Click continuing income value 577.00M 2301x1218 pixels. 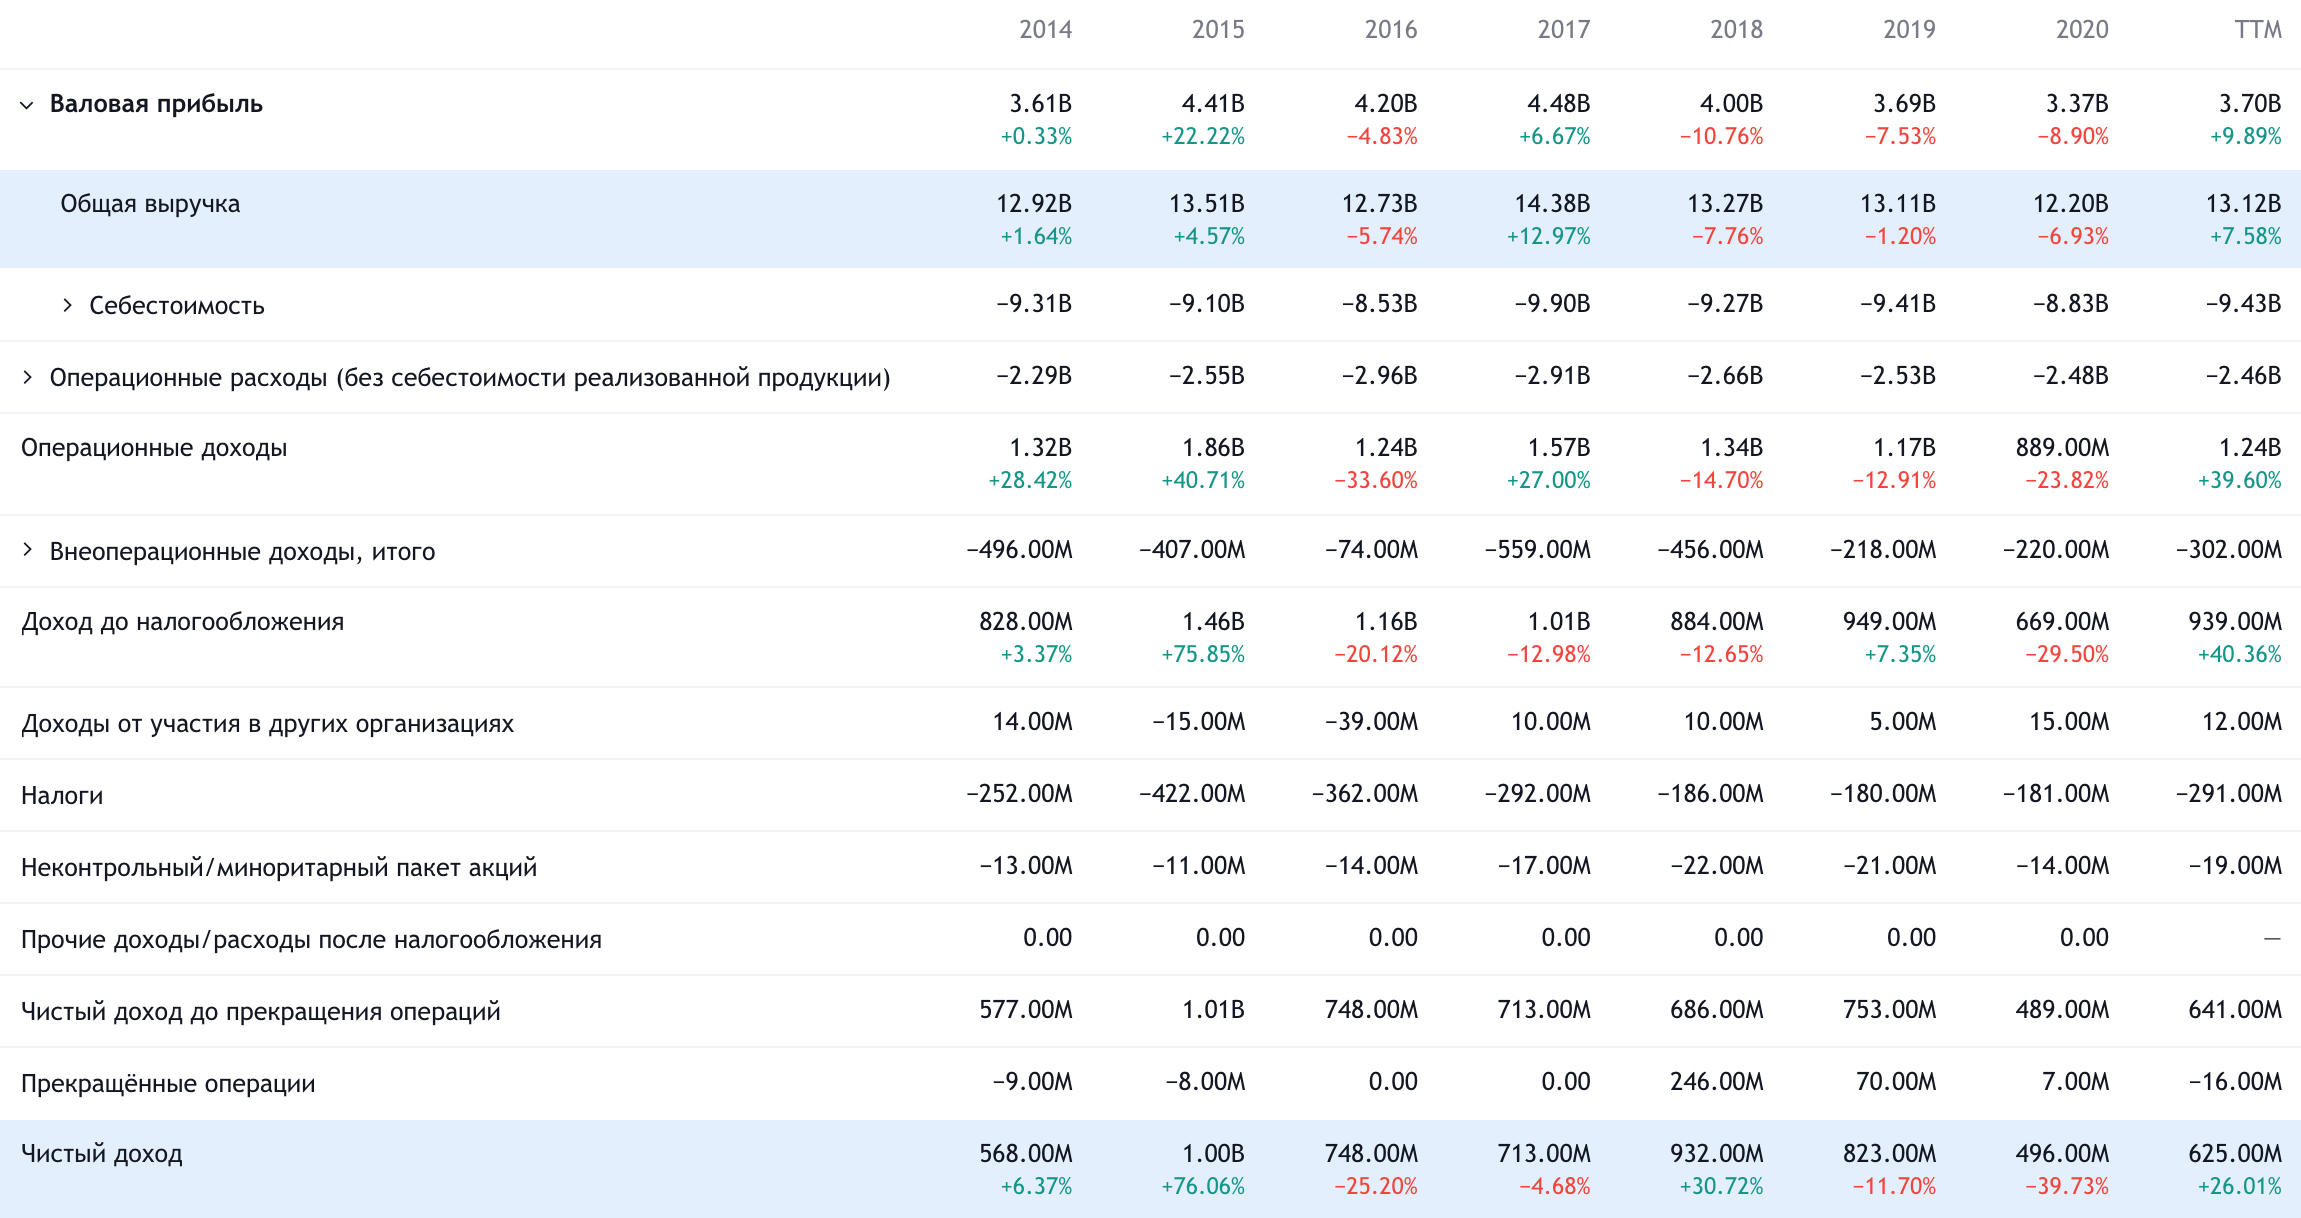[1026, 1010]
